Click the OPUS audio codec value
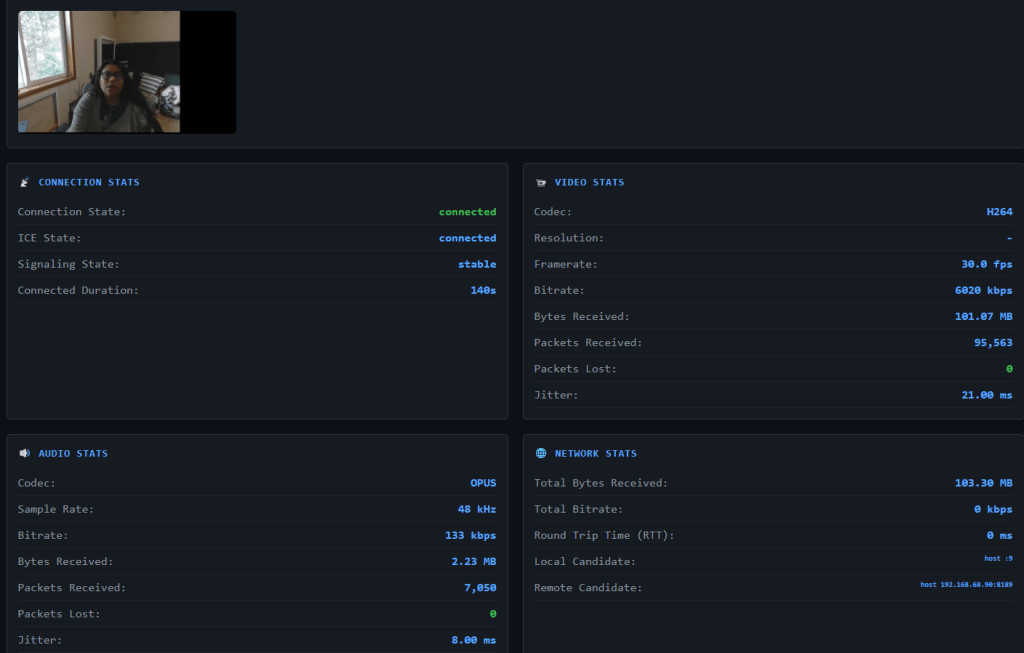Screen dimensions: 1024x653 483,483
